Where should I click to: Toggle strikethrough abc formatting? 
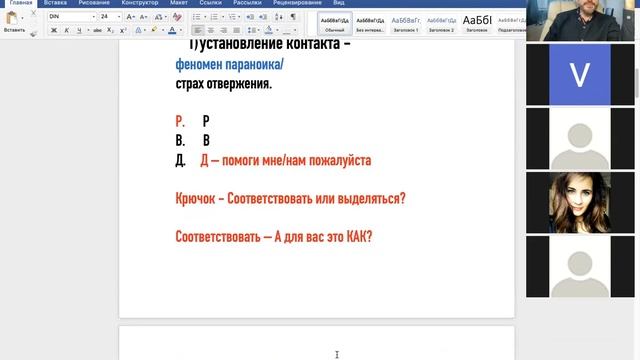click(x=97, y=30)
